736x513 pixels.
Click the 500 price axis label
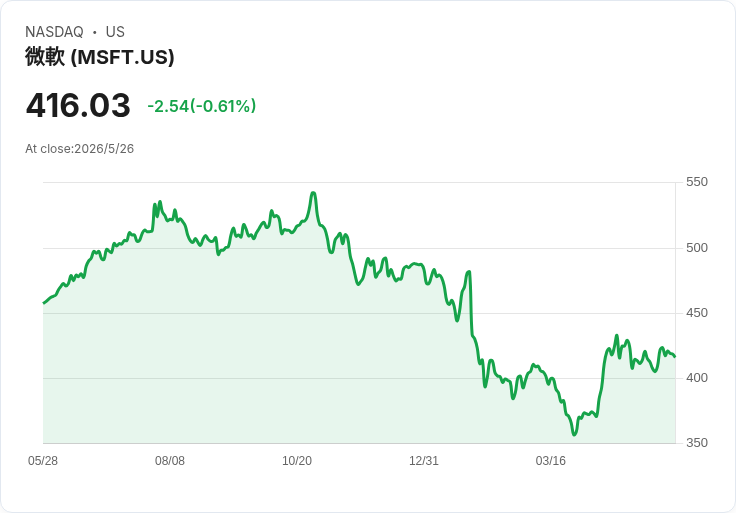[697, 248]
